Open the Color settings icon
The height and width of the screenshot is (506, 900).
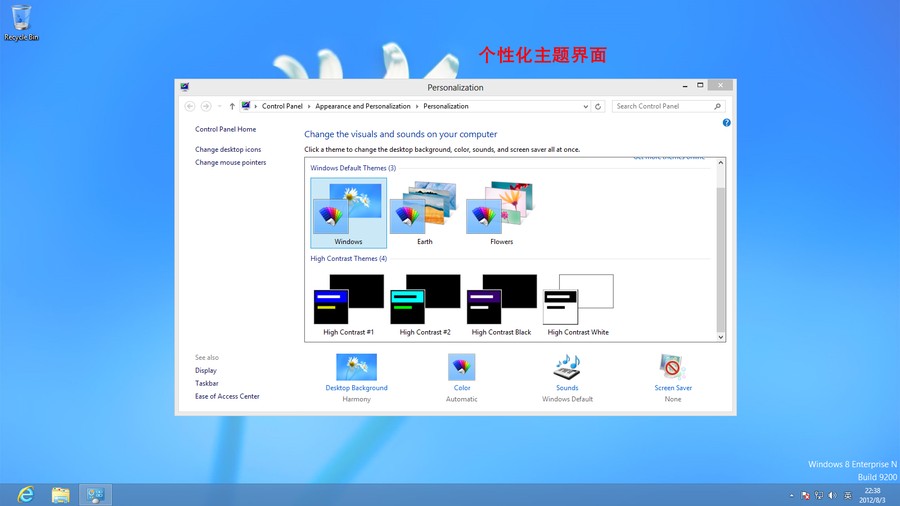tap(462, 368)
